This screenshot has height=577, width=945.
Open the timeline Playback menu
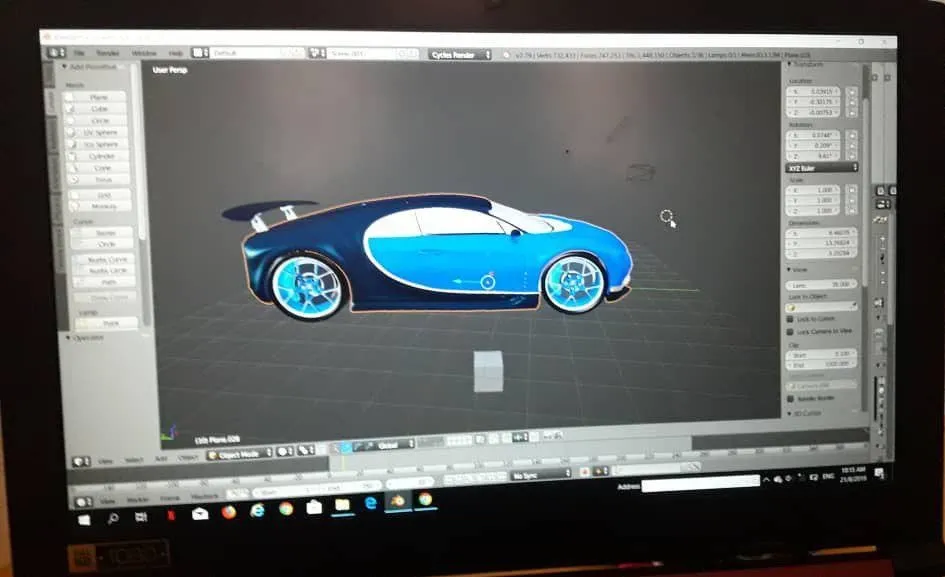pyautogui.click(x=204, y=496)
